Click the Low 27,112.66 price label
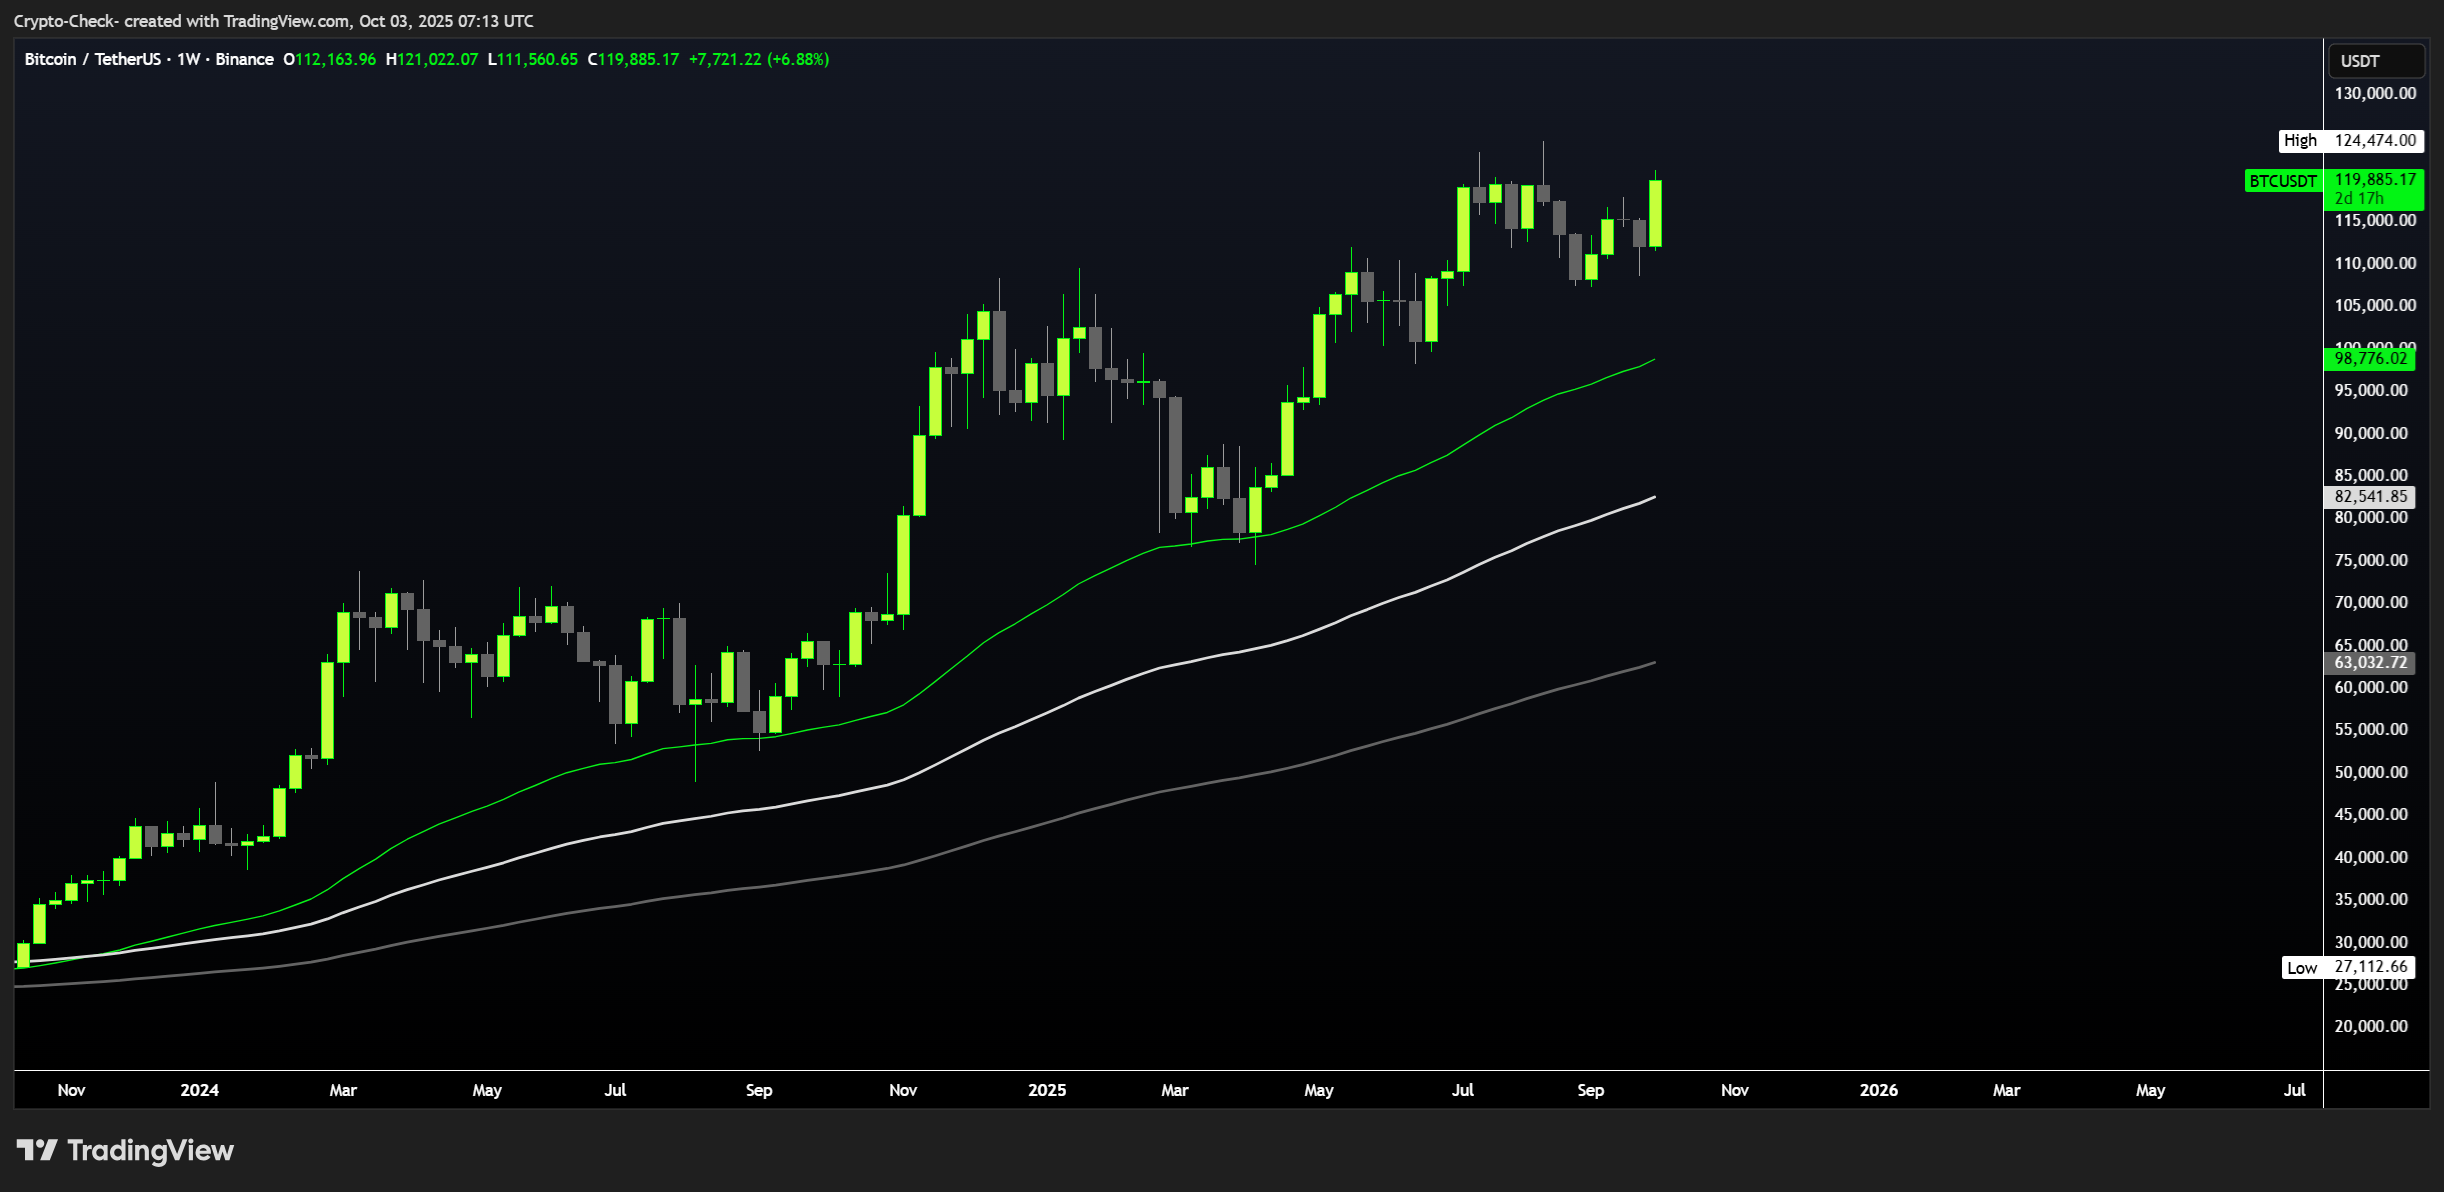 2348,967
